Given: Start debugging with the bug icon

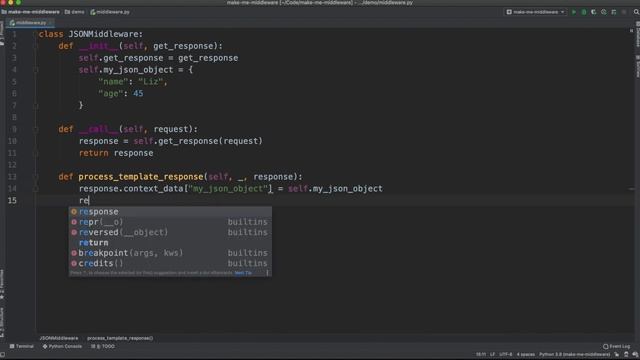Looking at the screenshot, I should (x=584, y=12).
